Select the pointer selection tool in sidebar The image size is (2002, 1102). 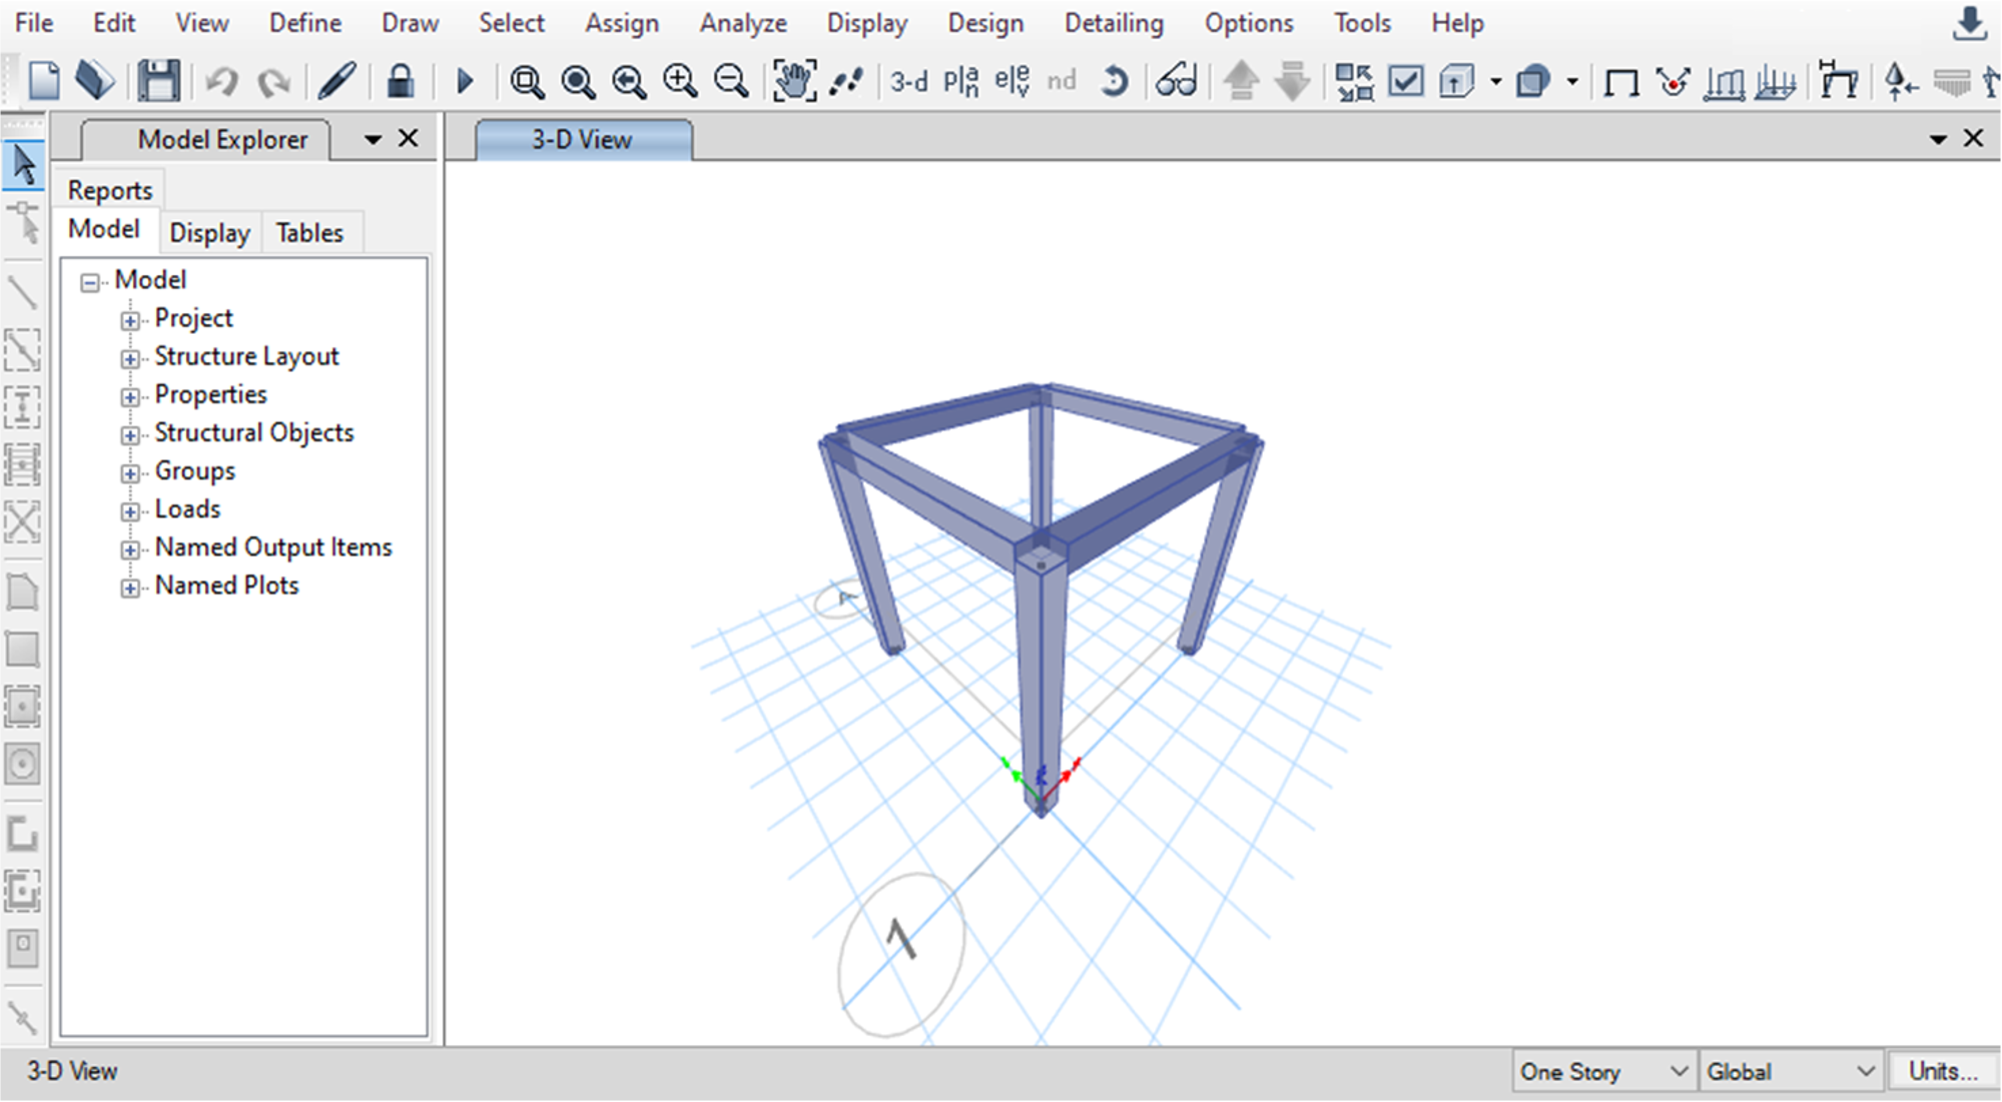[23, 166]
